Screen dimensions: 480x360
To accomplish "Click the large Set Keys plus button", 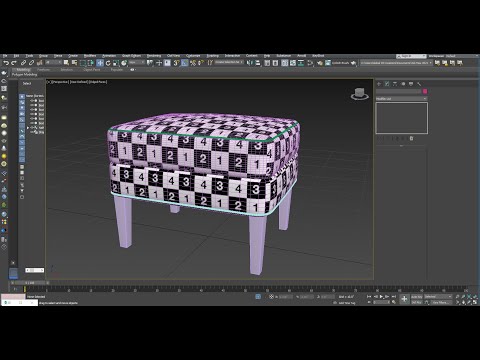I will coord(404,299).
